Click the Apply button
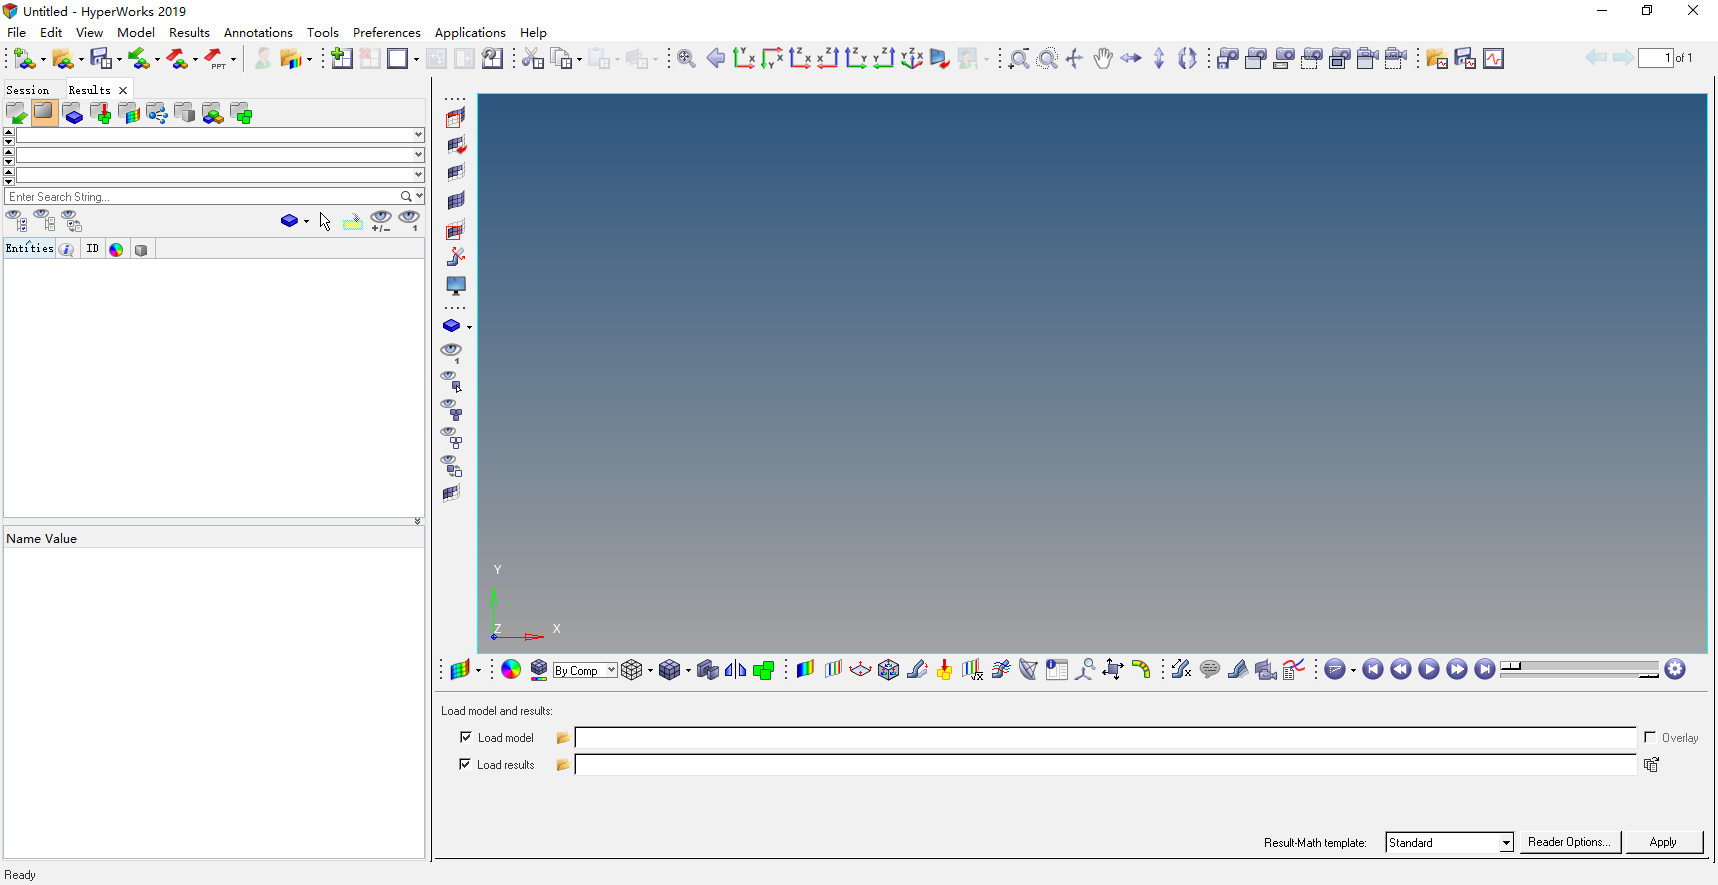The height and width of the screenshot is (885, 1718). [x=1662, y=842]
